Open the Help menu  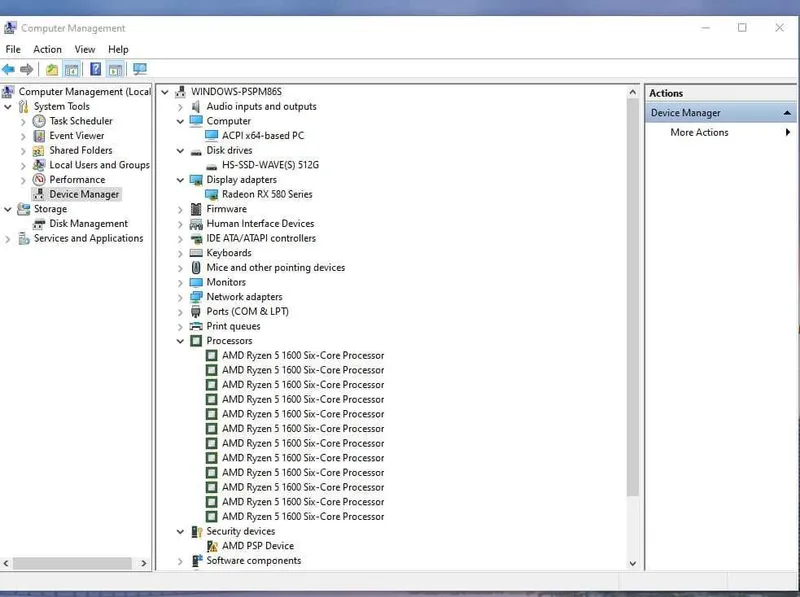pos(118,49)
